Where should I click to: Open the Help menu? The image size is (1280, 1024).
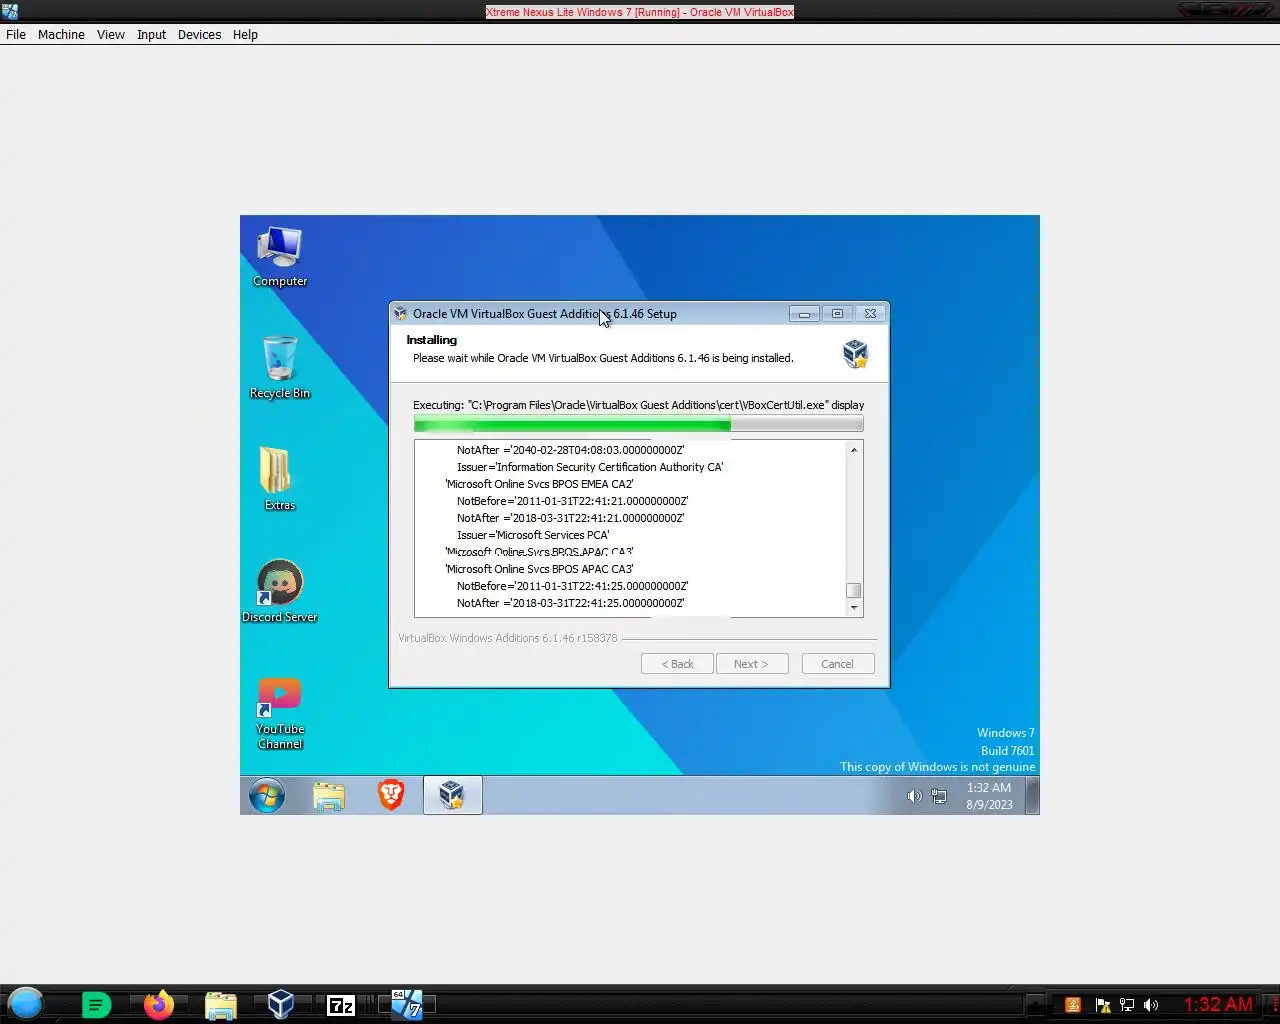click(245, 34)
